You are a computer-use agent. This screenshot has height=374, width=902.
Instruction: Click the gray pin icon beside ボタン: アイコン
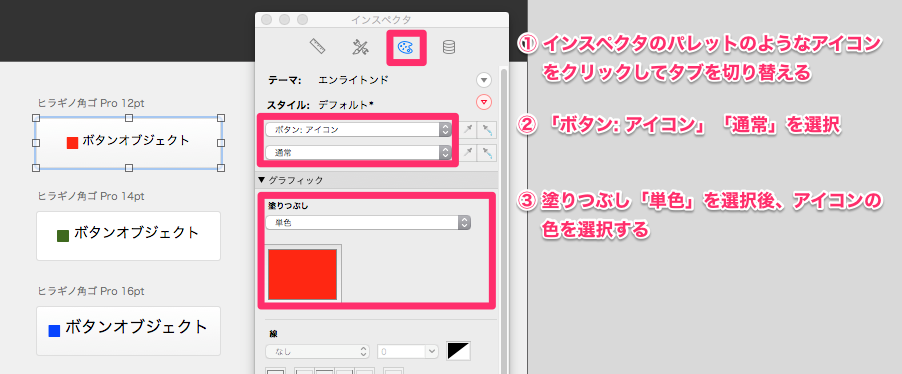[x=468, y=130]
